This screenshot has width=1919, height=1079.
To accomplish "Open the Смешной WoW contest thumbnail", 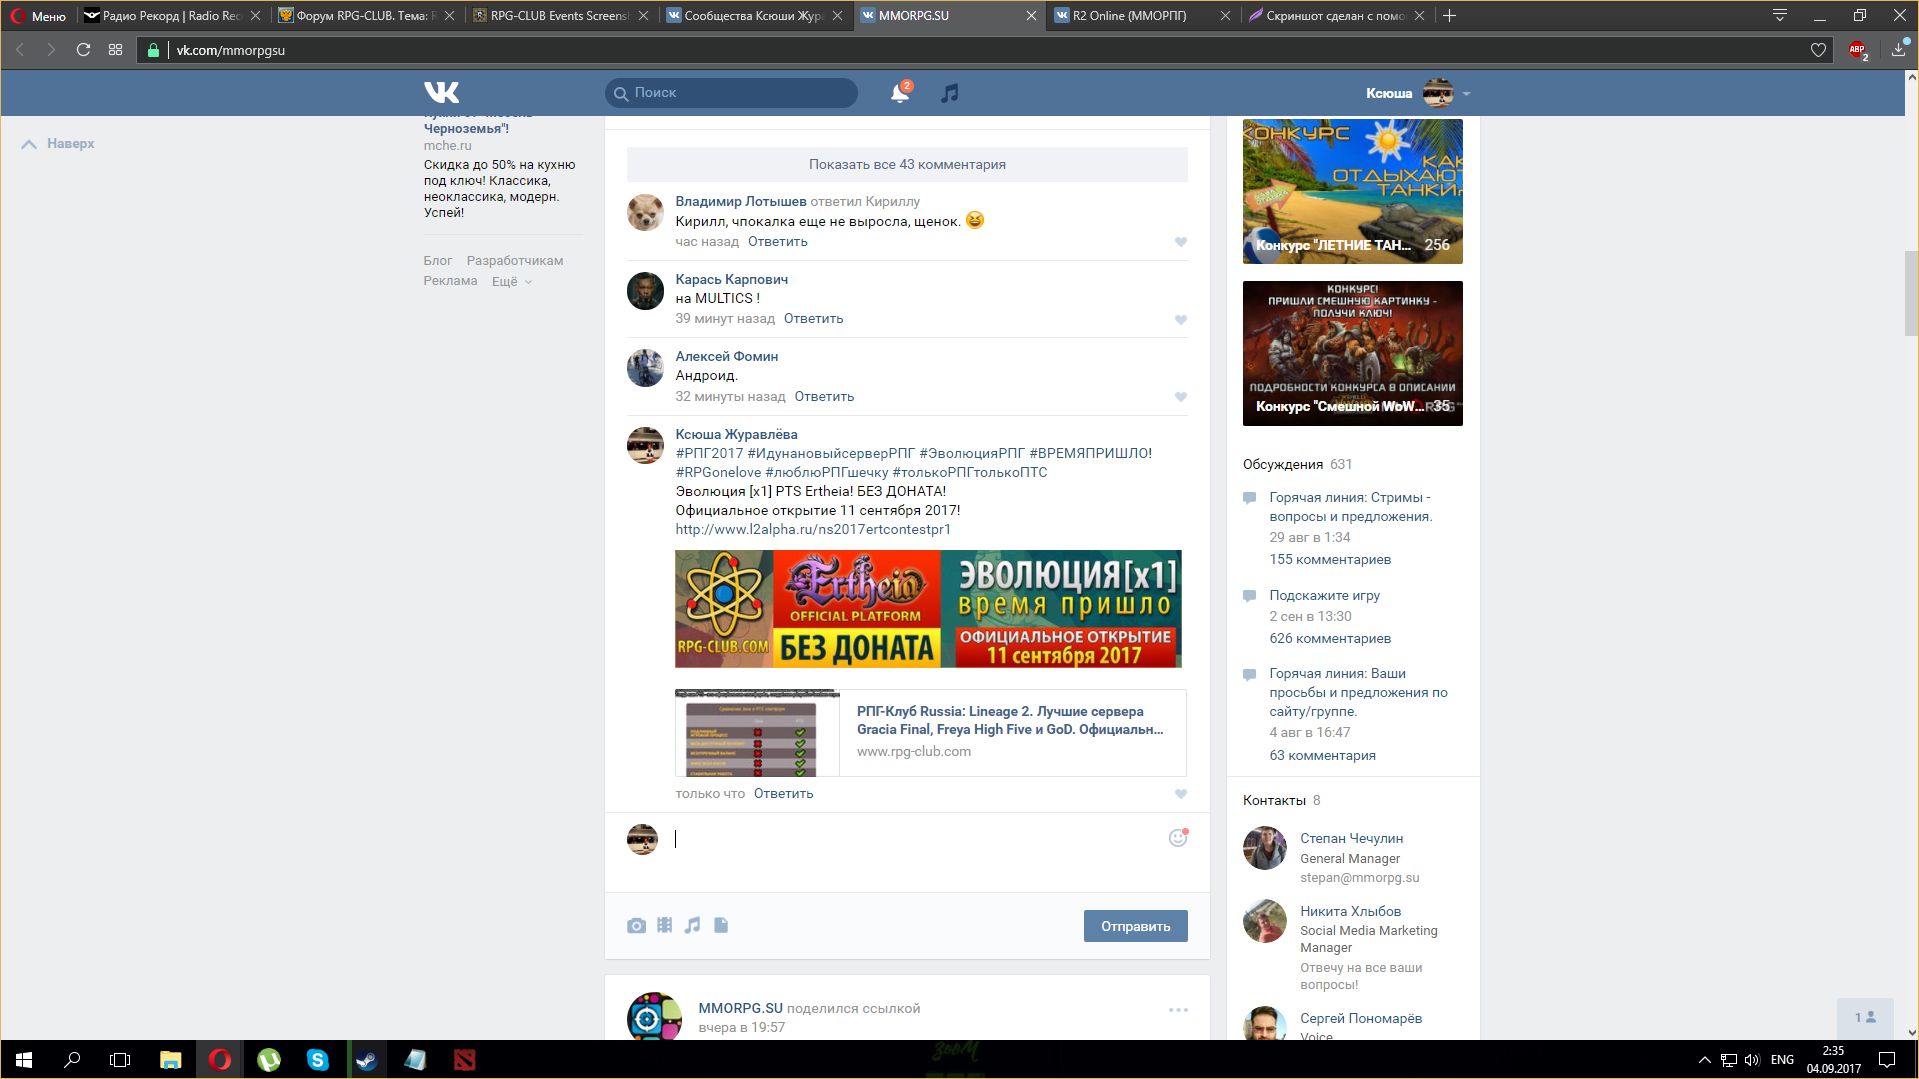I will coord(1352,353).
